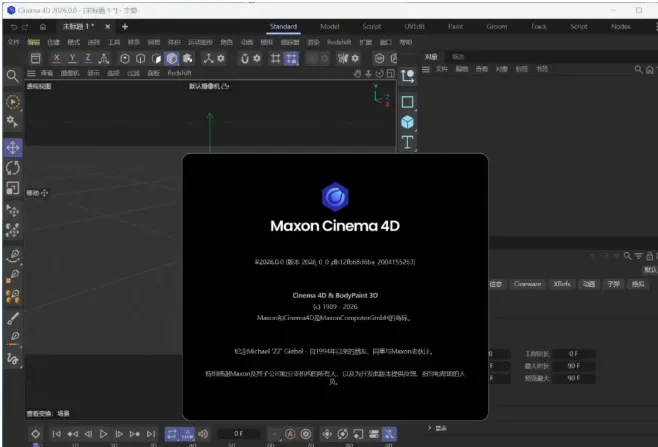Click the viewport pan hand icon
The image size is (658, 447).
(x=357, y=73)
